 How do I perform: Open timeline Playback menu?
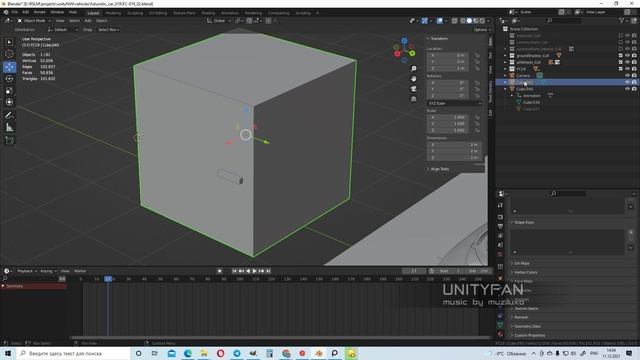(x=26, y=271)
